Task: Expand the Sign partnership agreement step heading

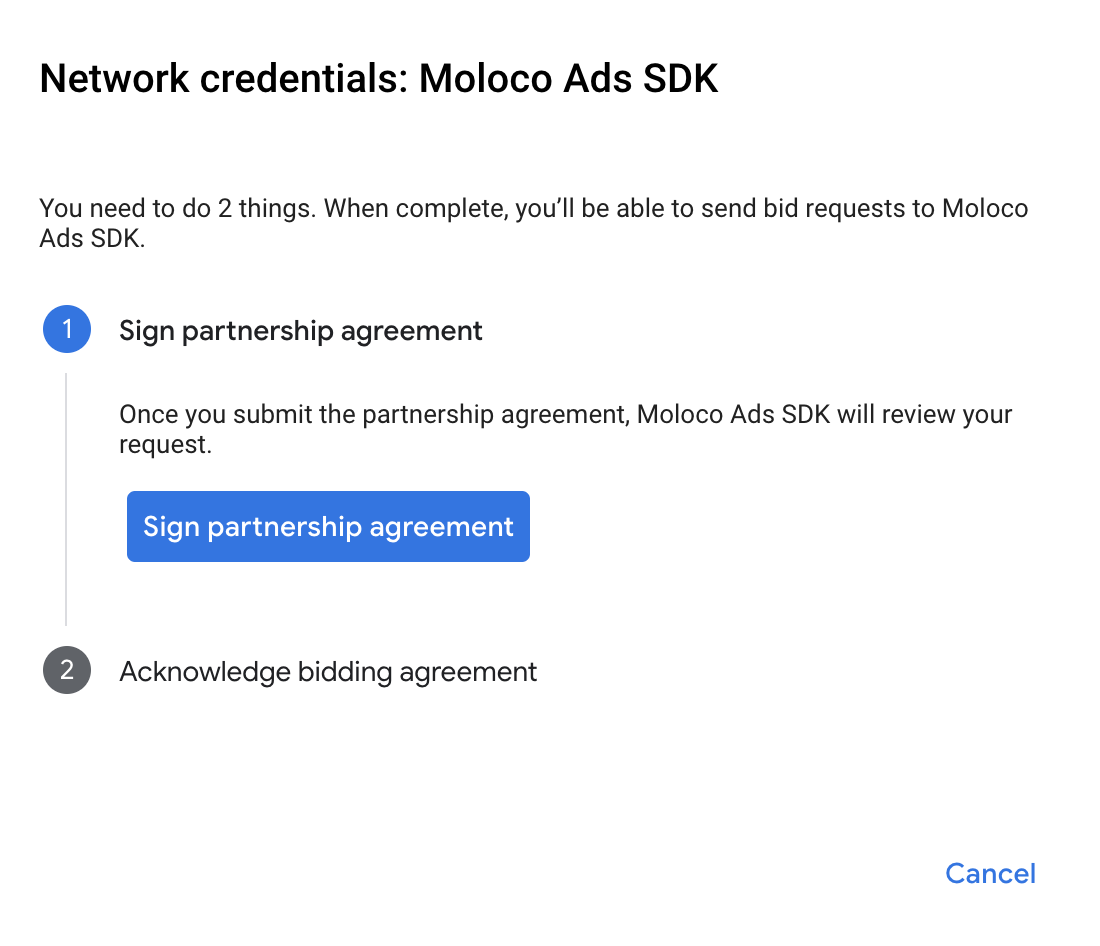Action: pyautogui.click(x=300, y=330)
